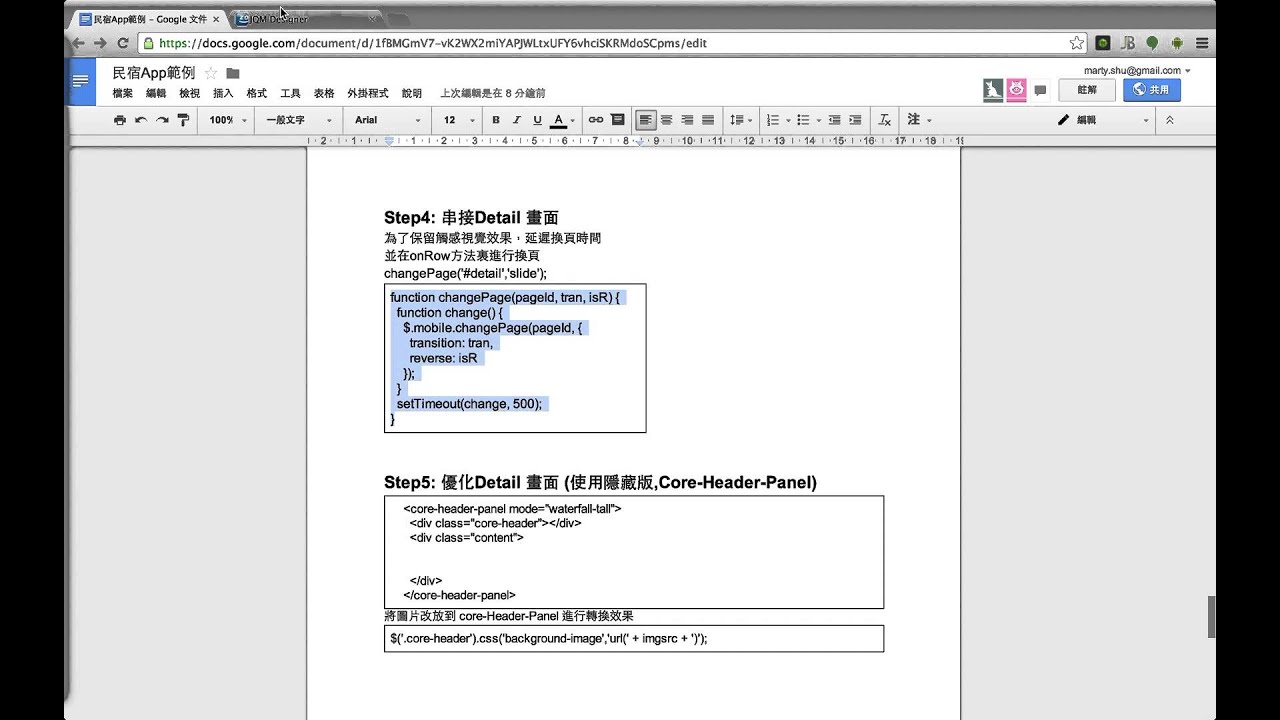Undo the last edit
The width and height of the screenshot is (1280, 720).
(141, 120)
